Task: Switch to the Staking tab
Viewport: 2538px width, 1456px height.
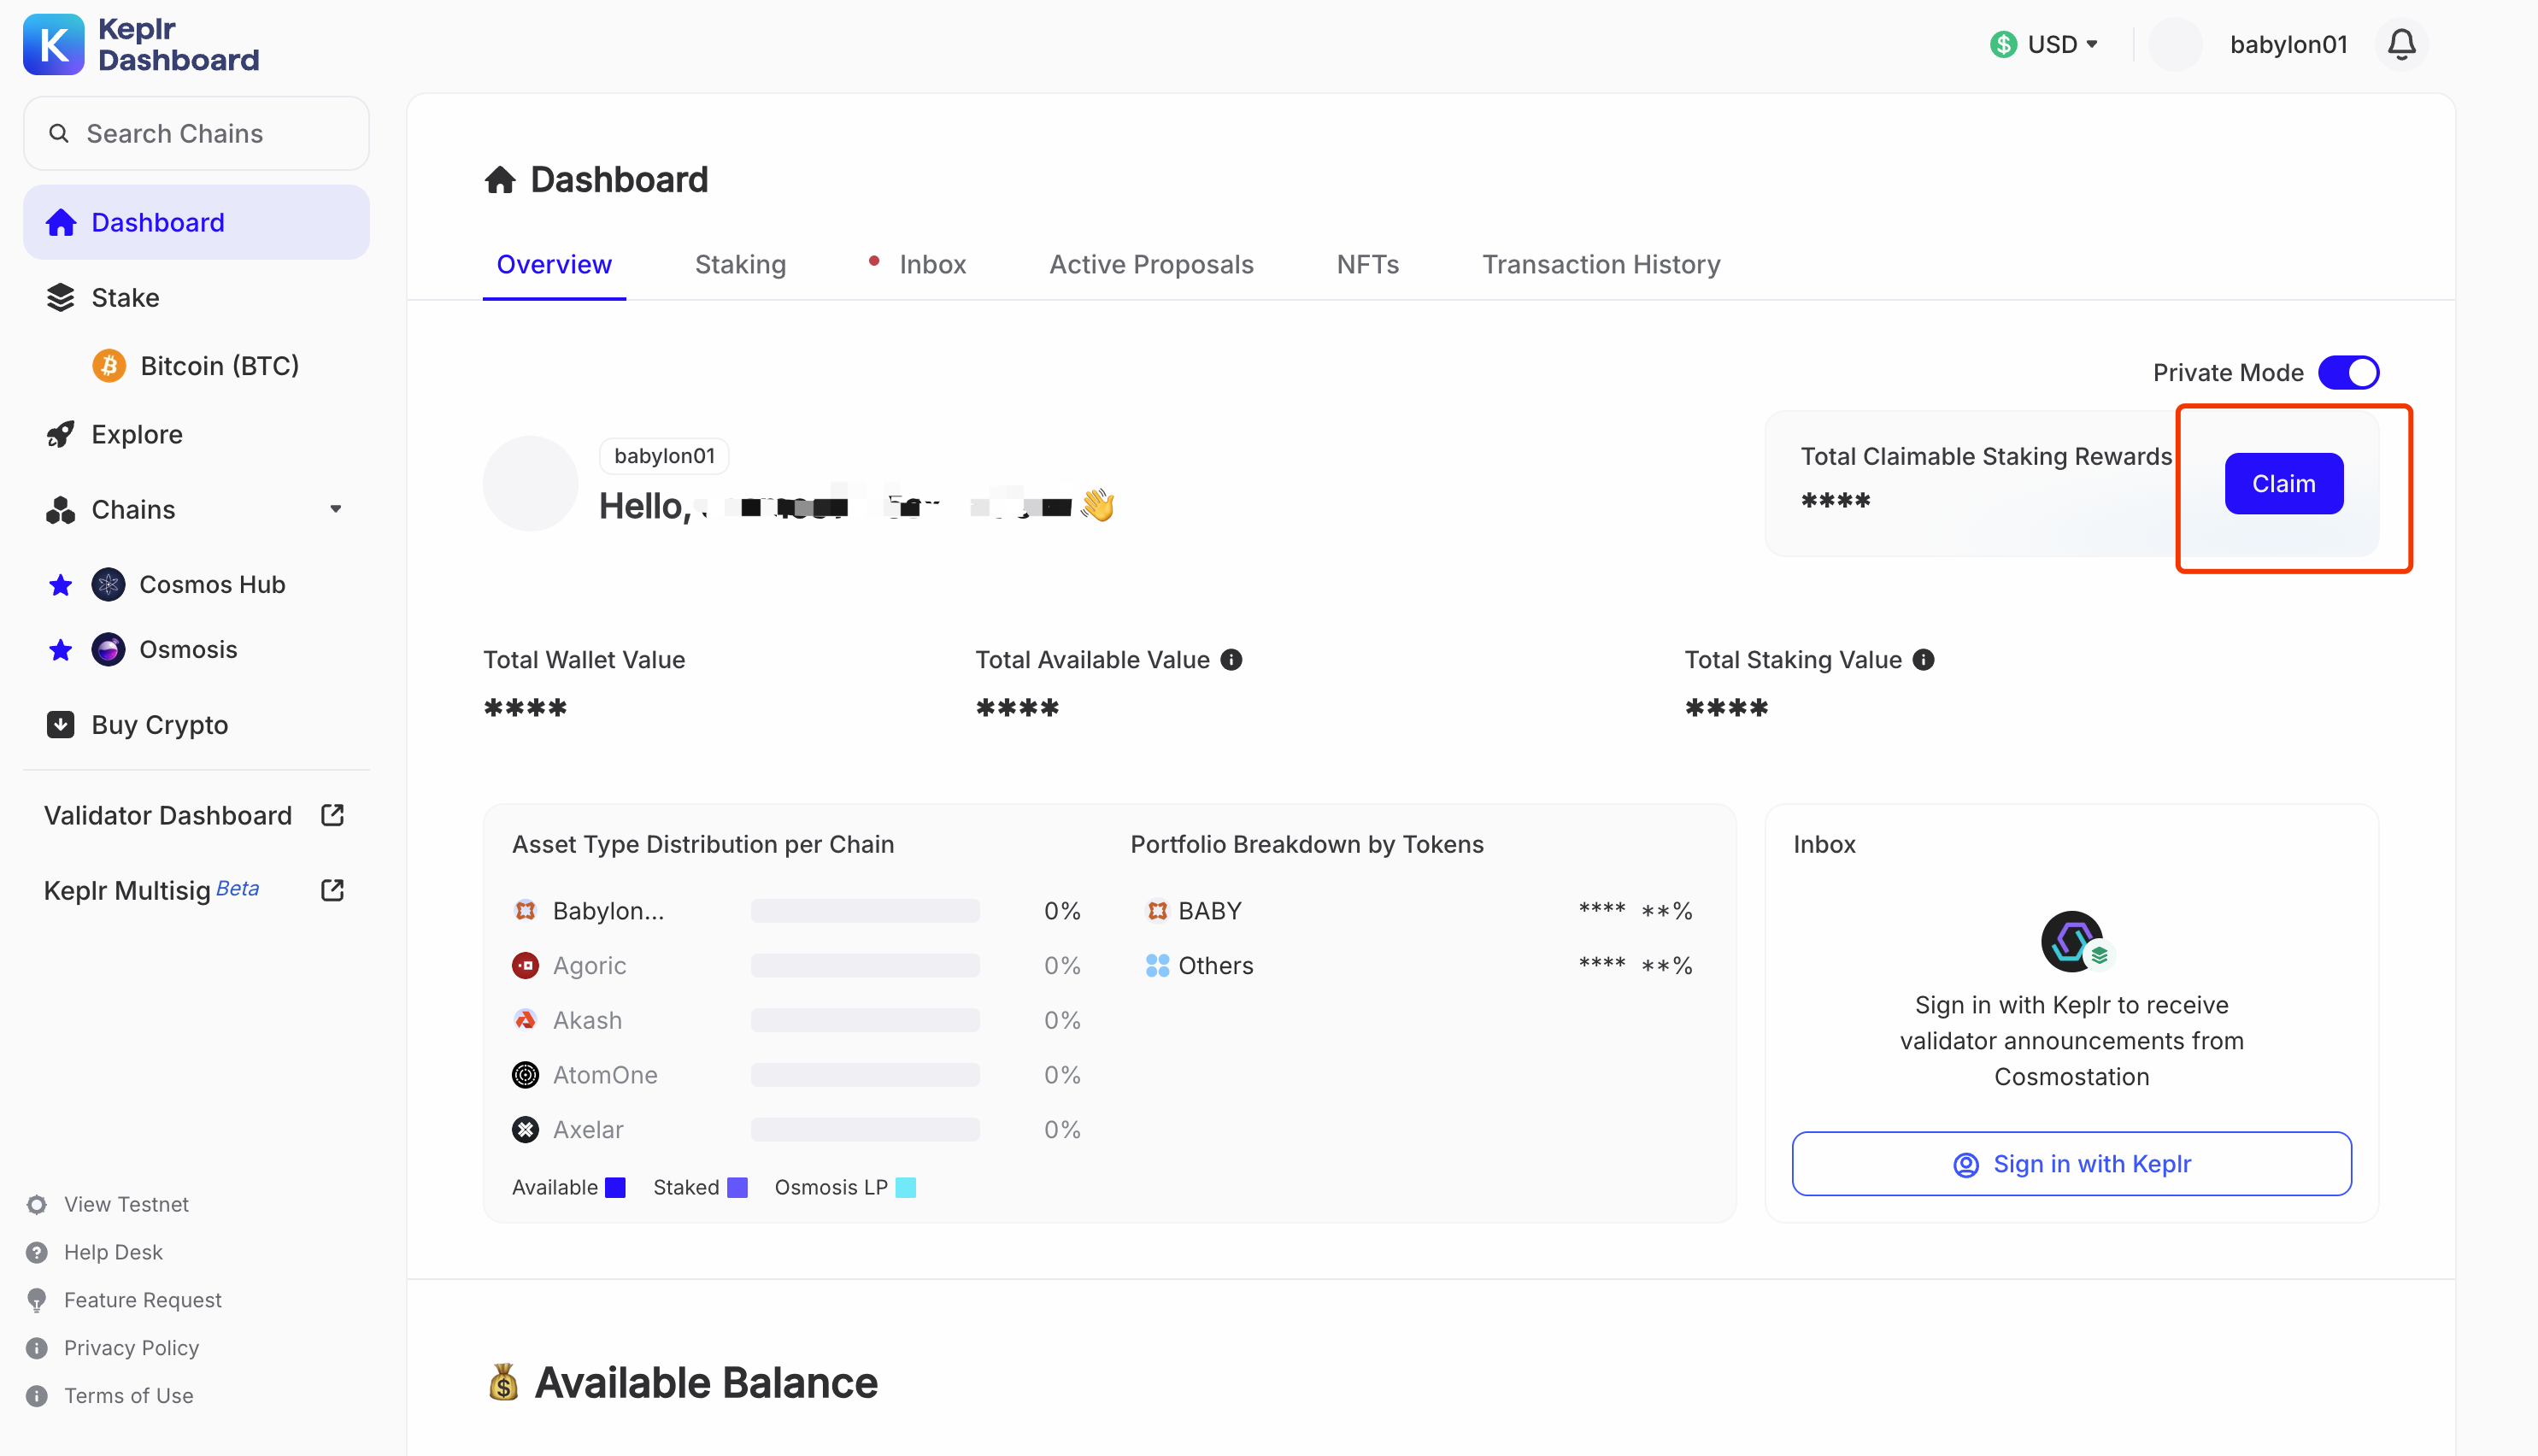Action: coord(740,264)
